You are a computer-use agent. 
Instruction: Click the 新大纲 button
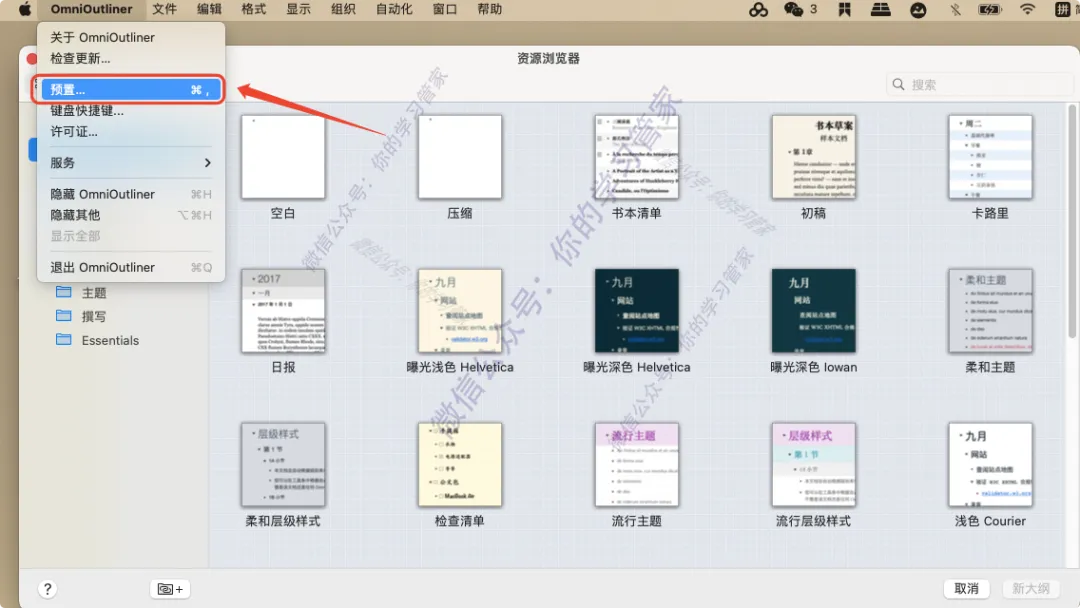[x=1030, y=589]
